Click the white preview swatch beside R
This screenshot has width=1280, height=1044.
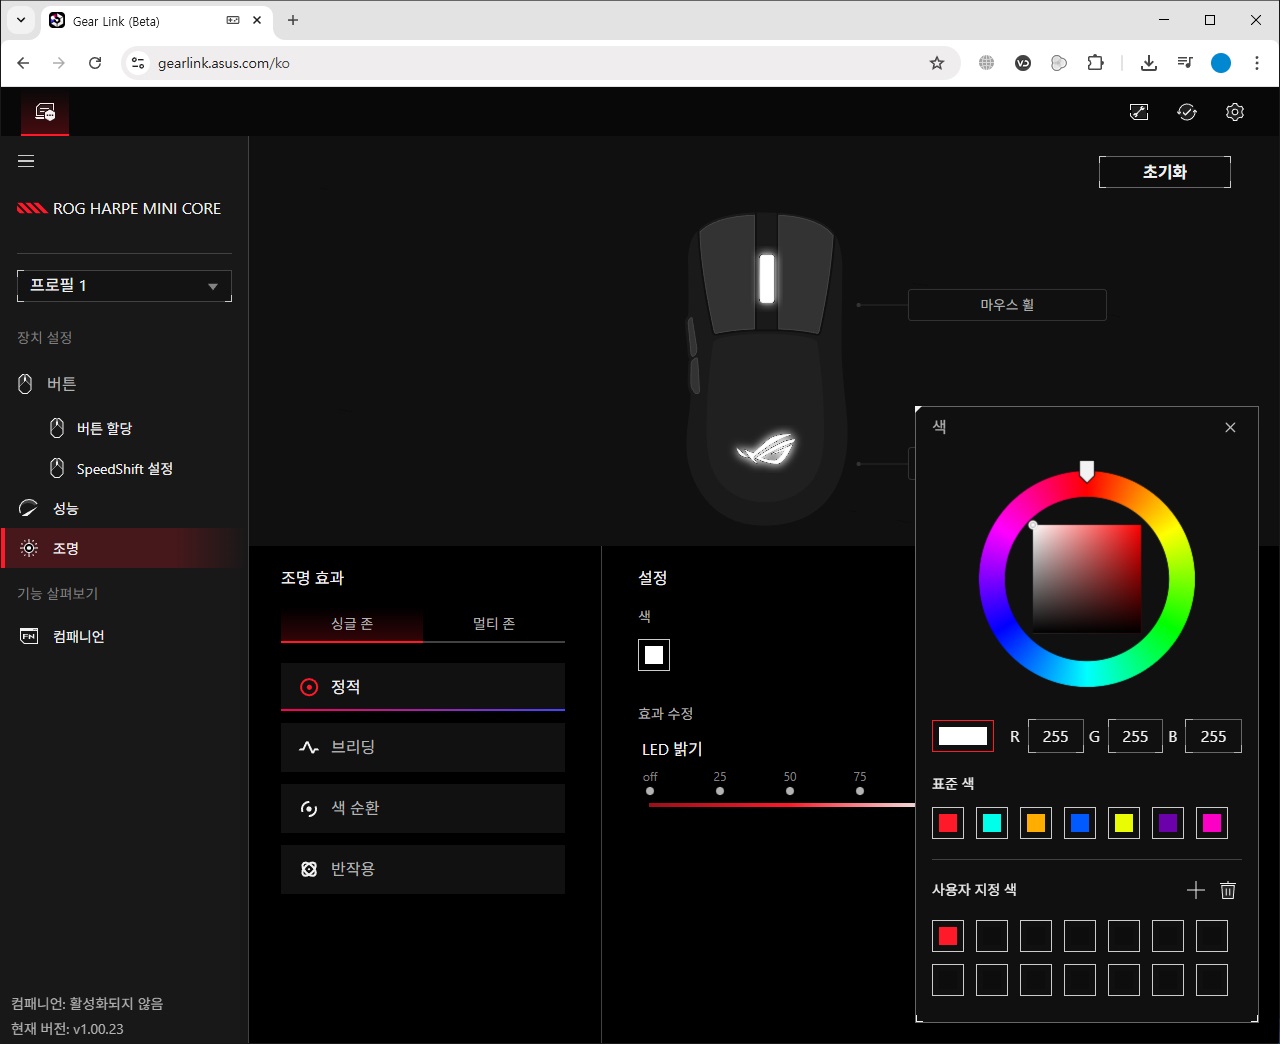(x=963, y=736)
